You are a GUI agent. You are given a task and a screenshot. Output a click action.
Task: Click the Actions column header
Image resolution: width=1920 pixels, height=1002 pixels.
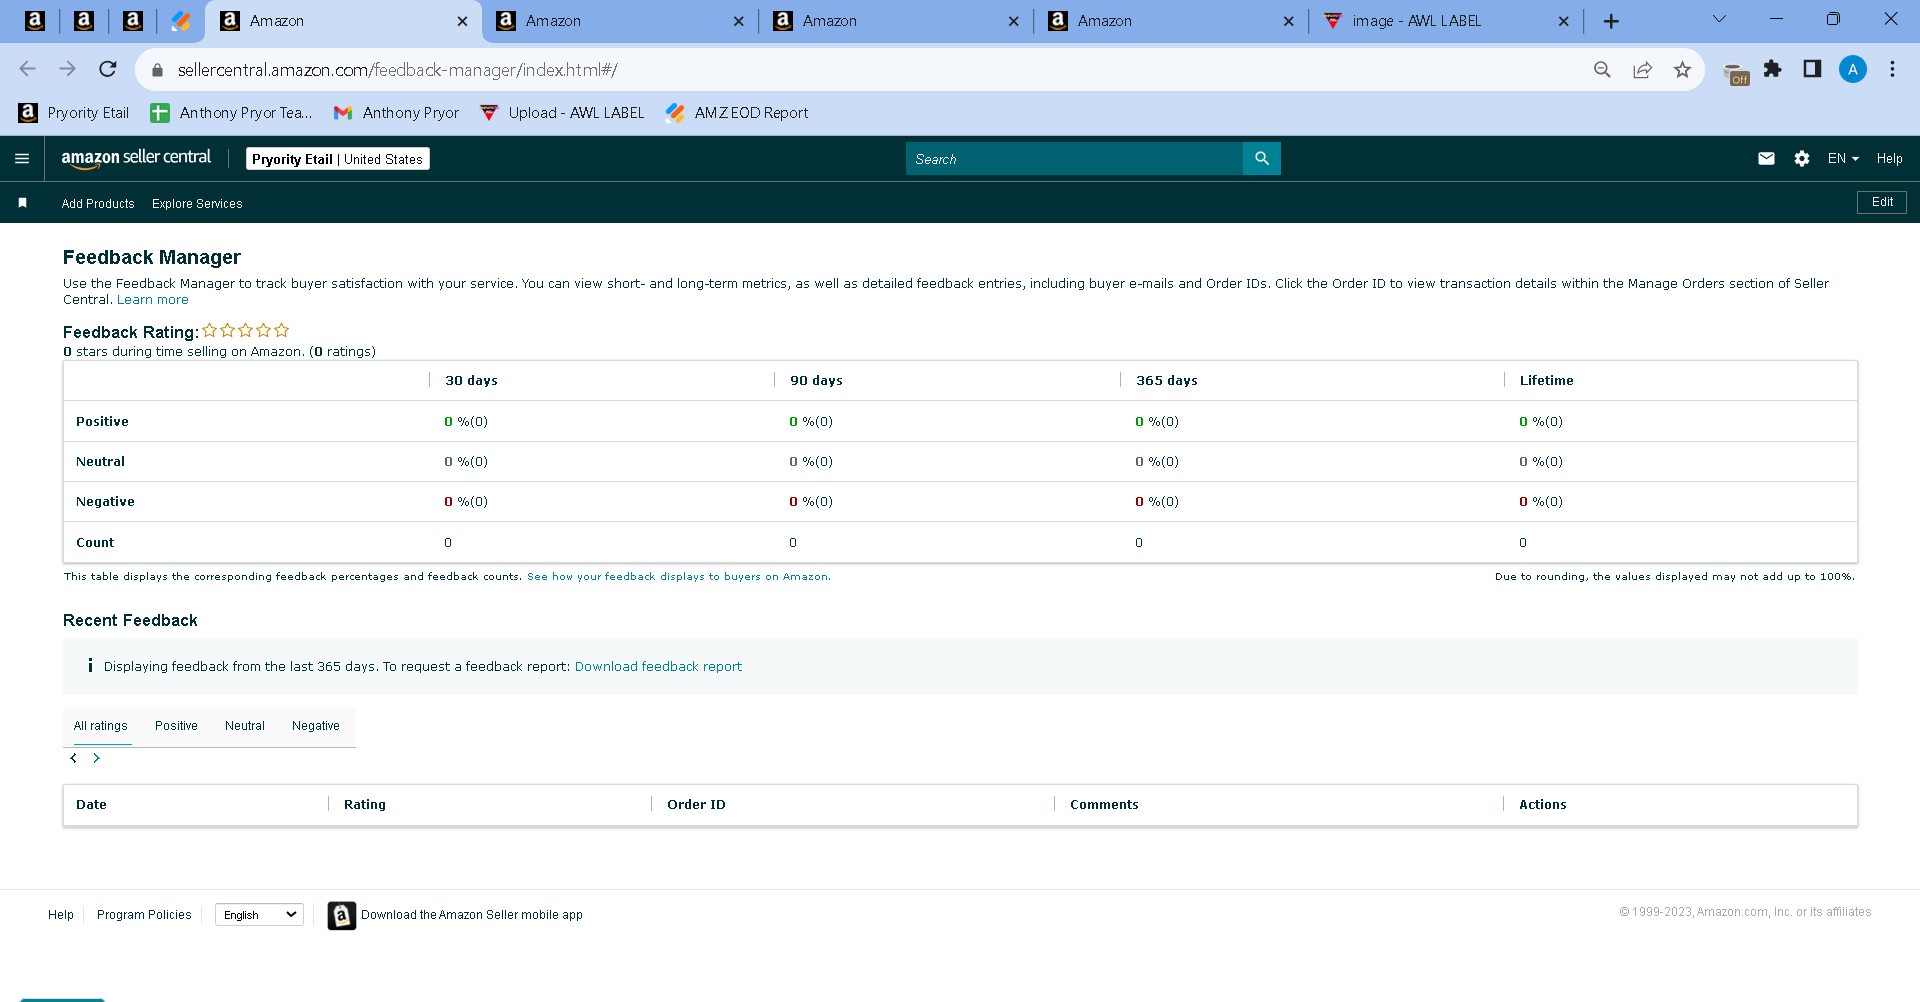1543,805
